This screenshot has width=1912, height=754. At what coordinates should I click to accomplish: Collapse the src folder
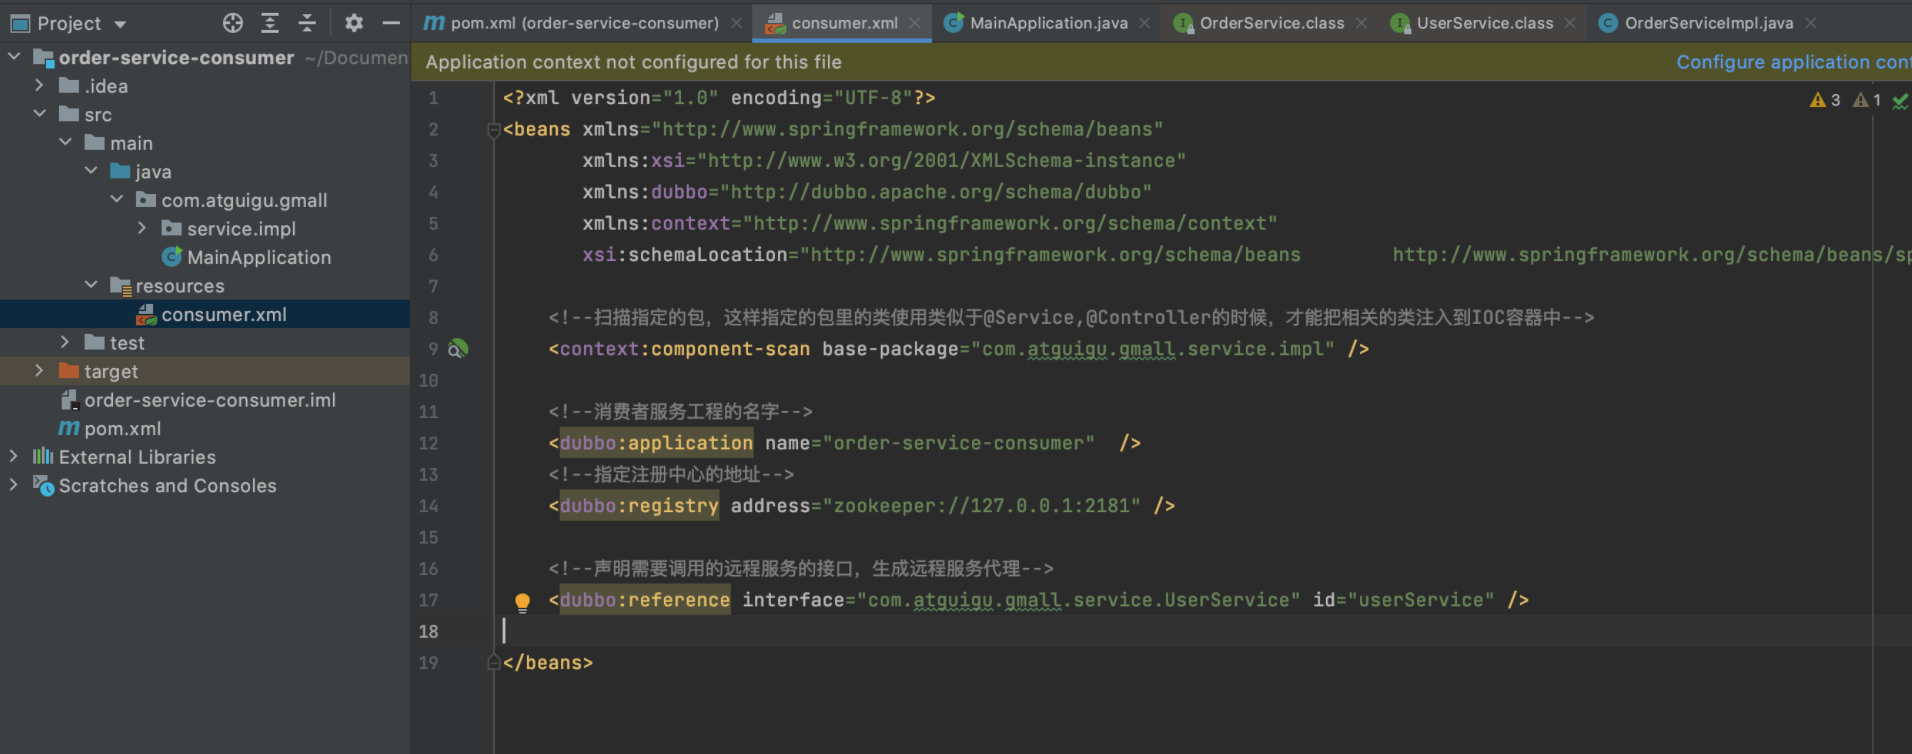(39, 114)
